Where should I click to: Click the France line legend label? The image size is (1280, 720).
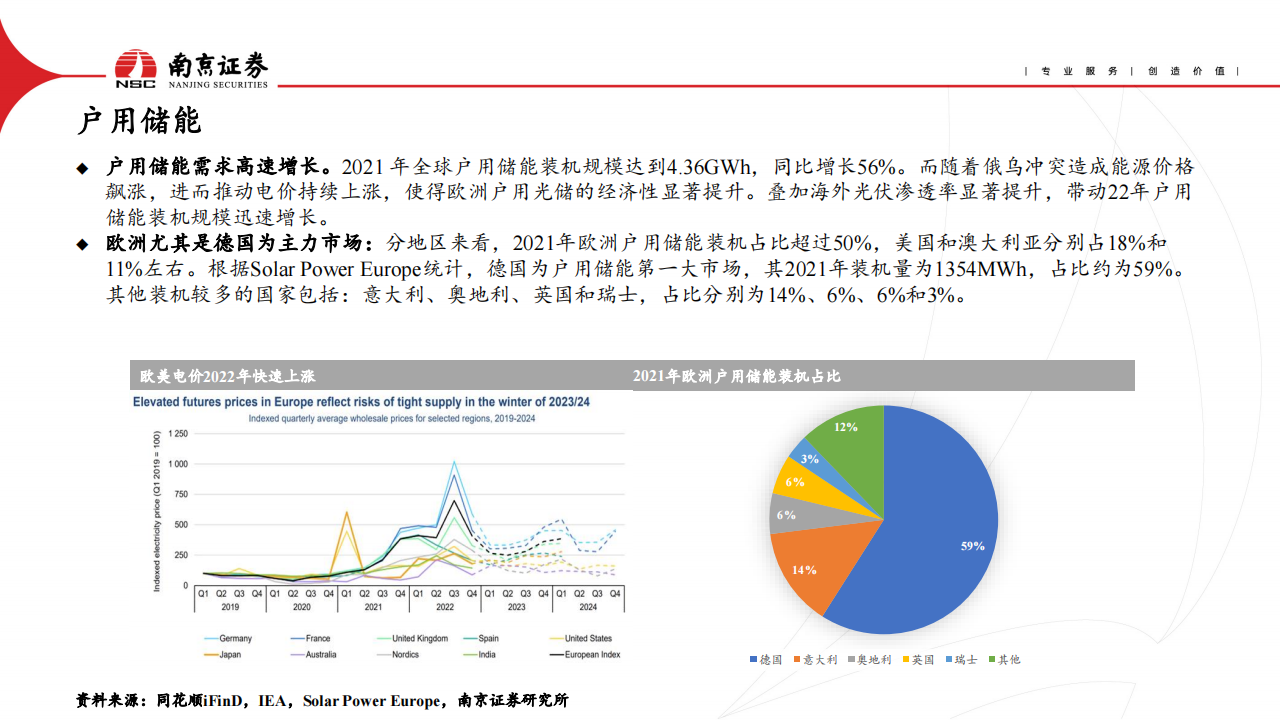[x=320, y=638]
